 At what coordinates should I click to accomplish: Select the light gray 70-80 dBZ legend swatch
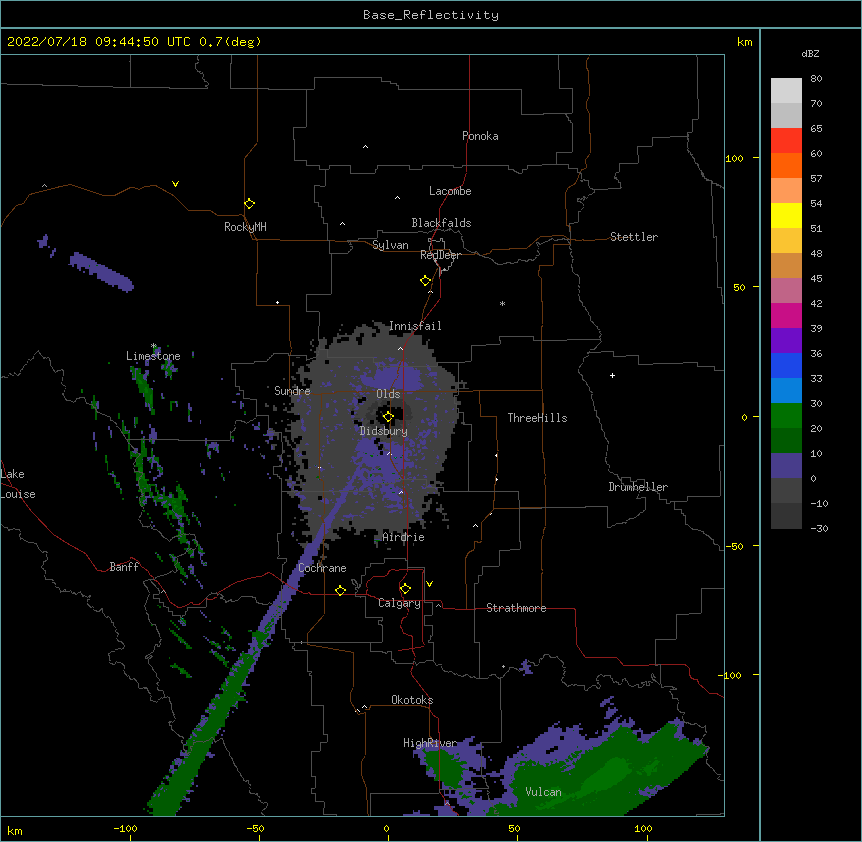[786, 91]
